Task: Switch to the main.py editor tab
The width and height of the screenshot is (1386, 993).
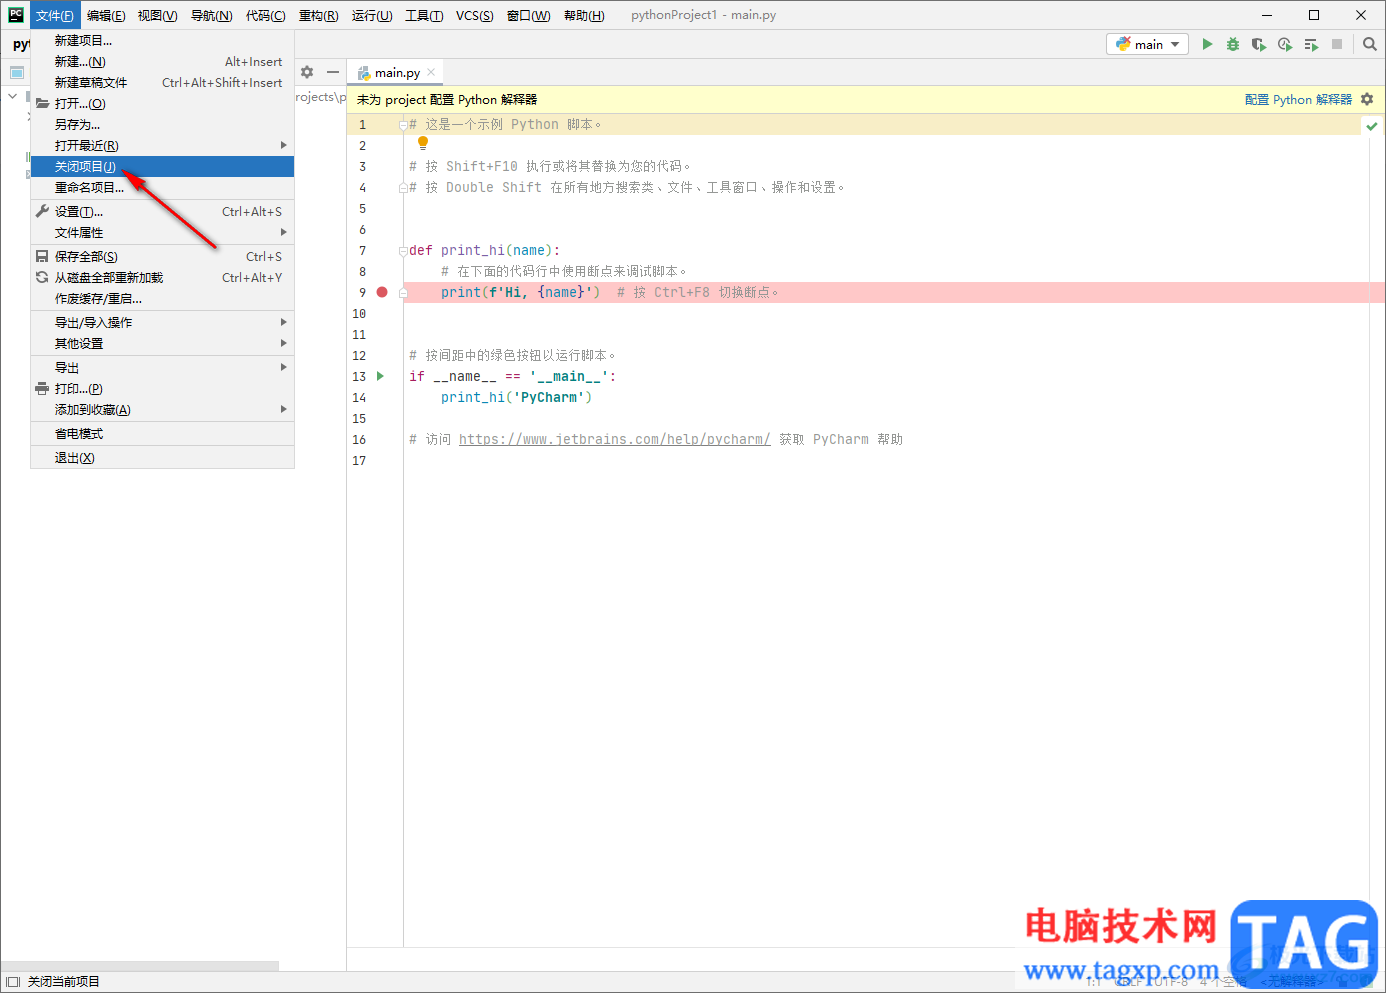Action: point(396,72)
